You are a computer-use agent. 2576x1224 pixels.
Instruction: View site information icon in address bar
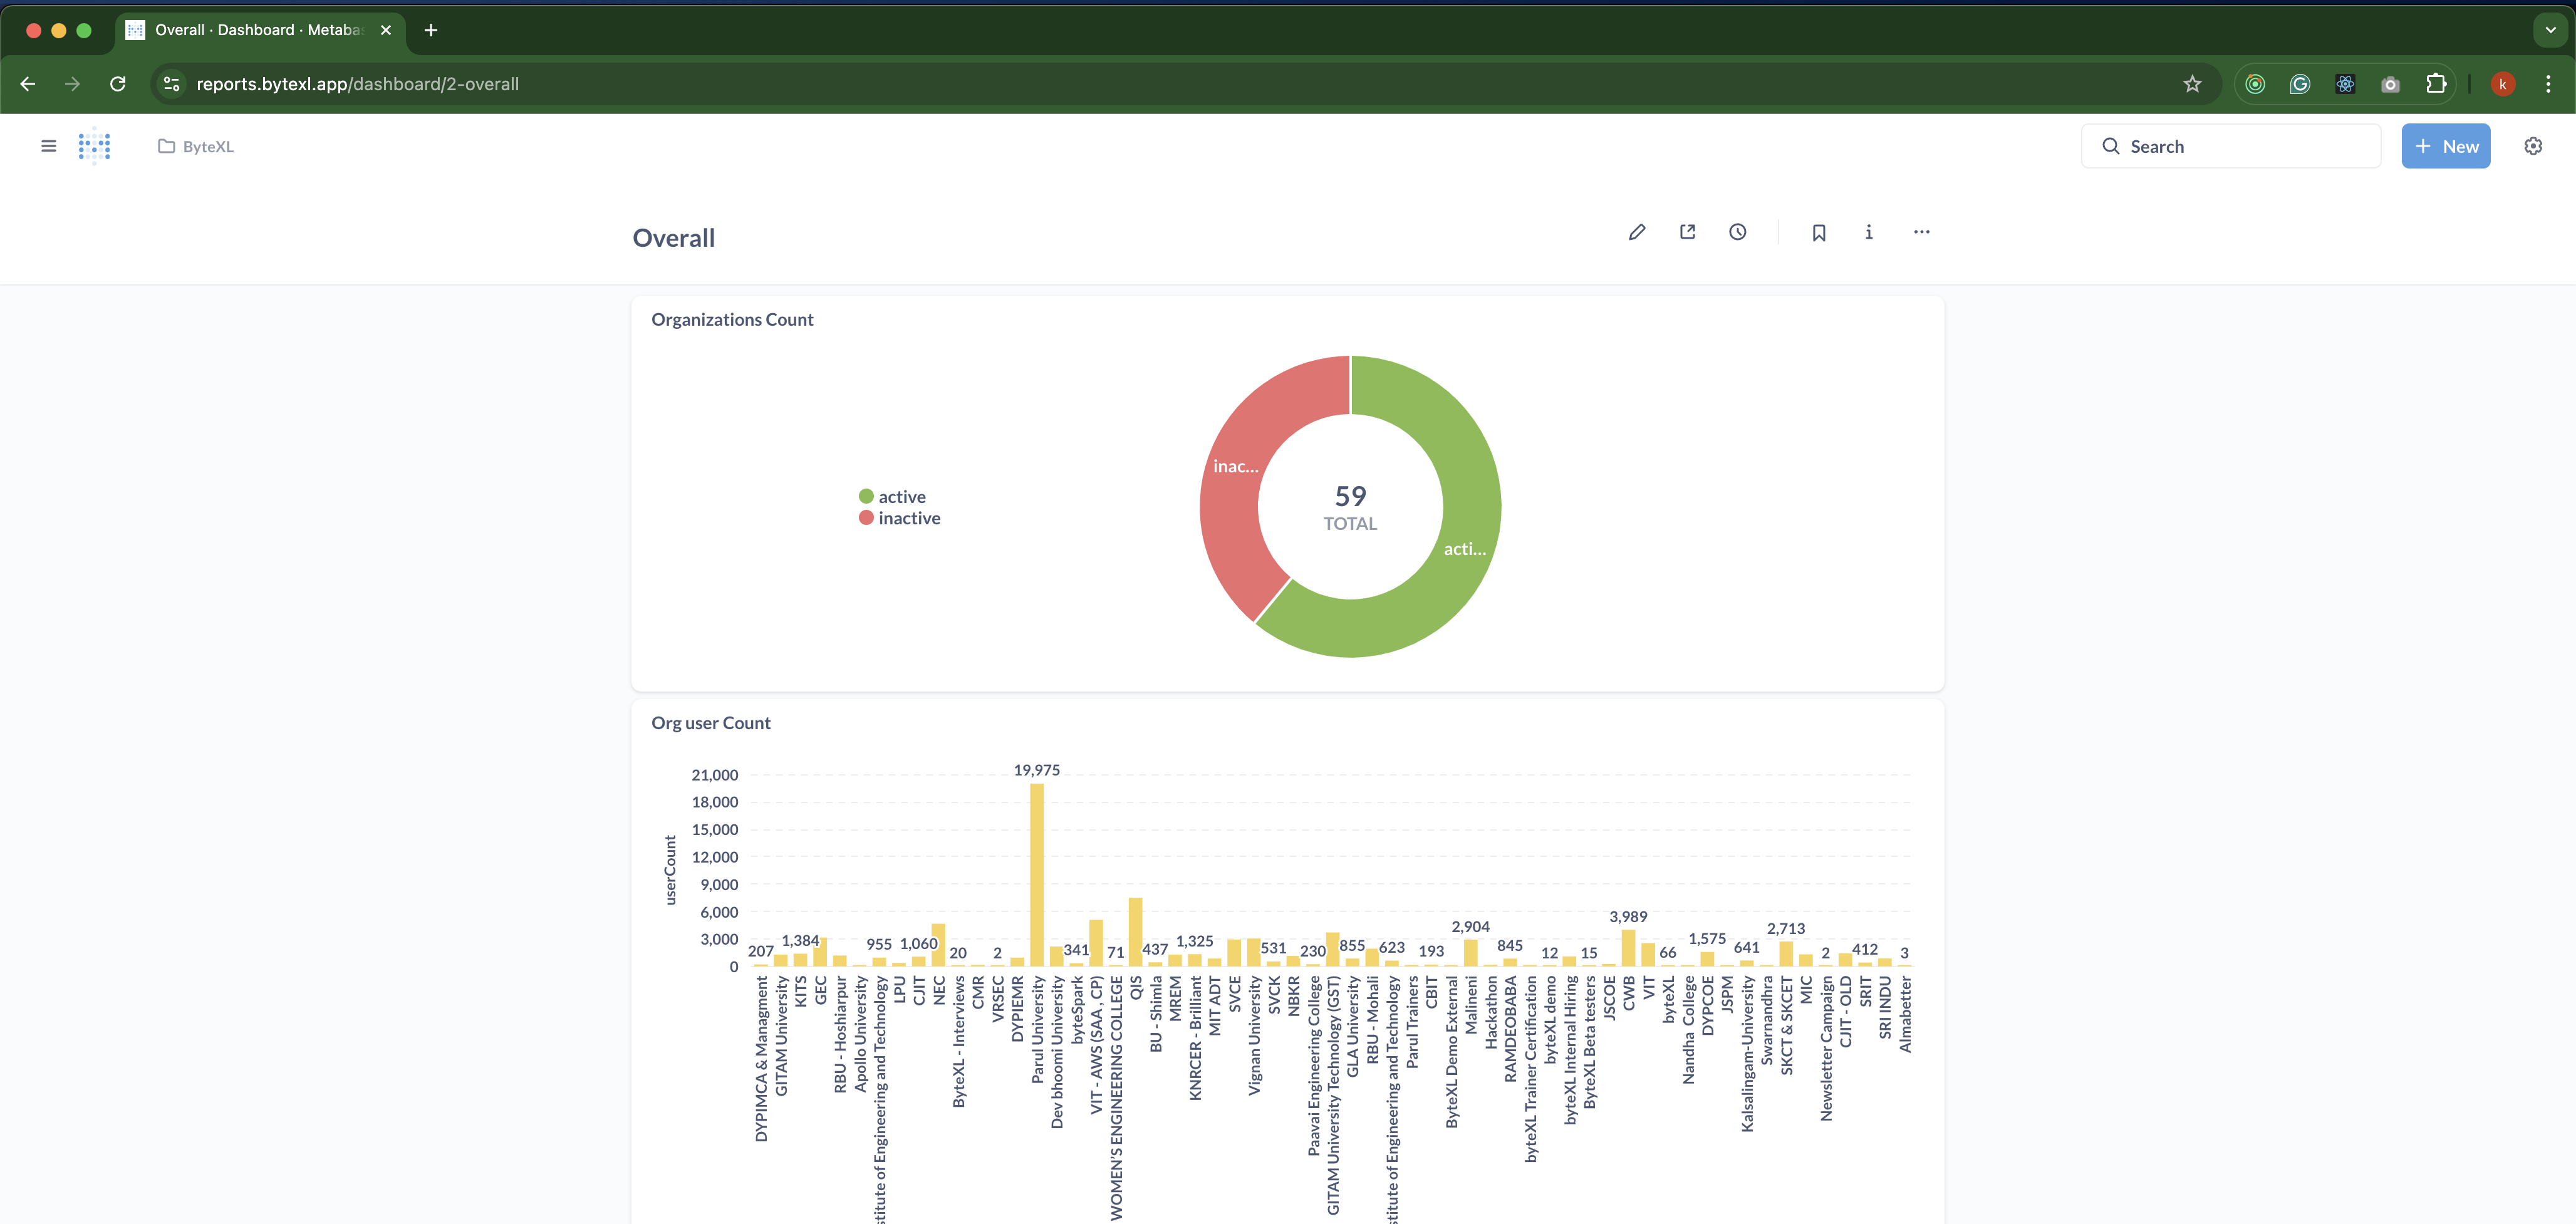[172, 84]
